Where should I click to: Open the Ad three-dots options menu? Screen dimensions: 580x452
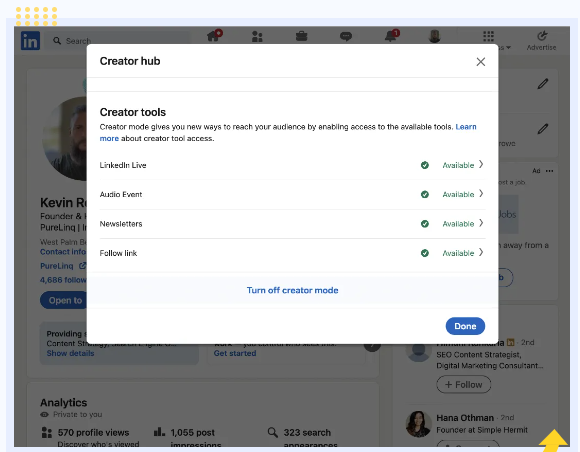click(x=549, y=171)
